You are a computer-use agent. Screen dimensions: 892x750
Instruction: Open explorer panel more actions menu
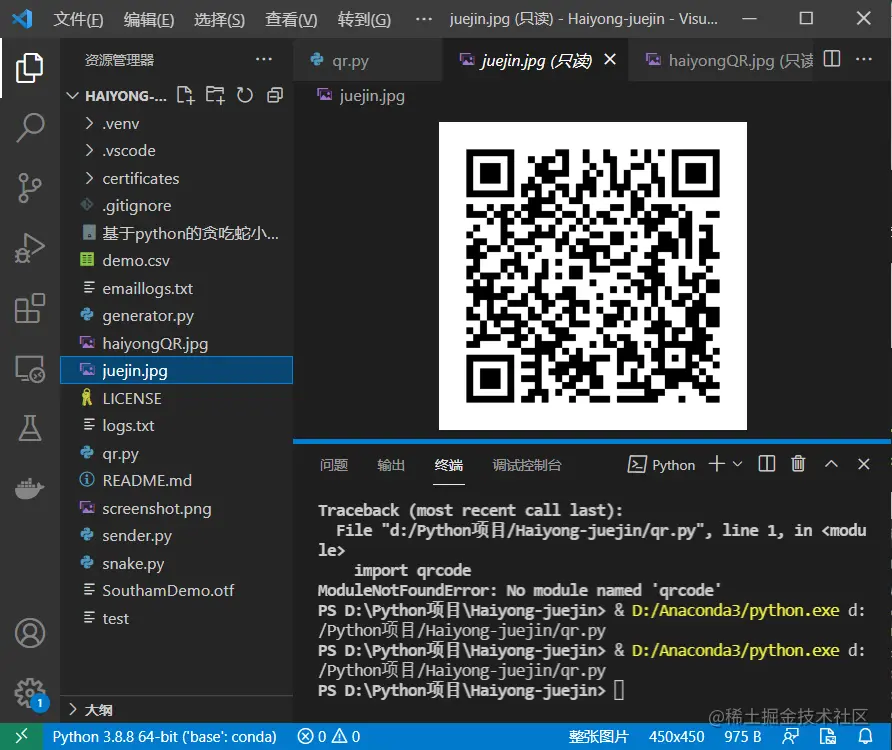click(x=263, y=59)
